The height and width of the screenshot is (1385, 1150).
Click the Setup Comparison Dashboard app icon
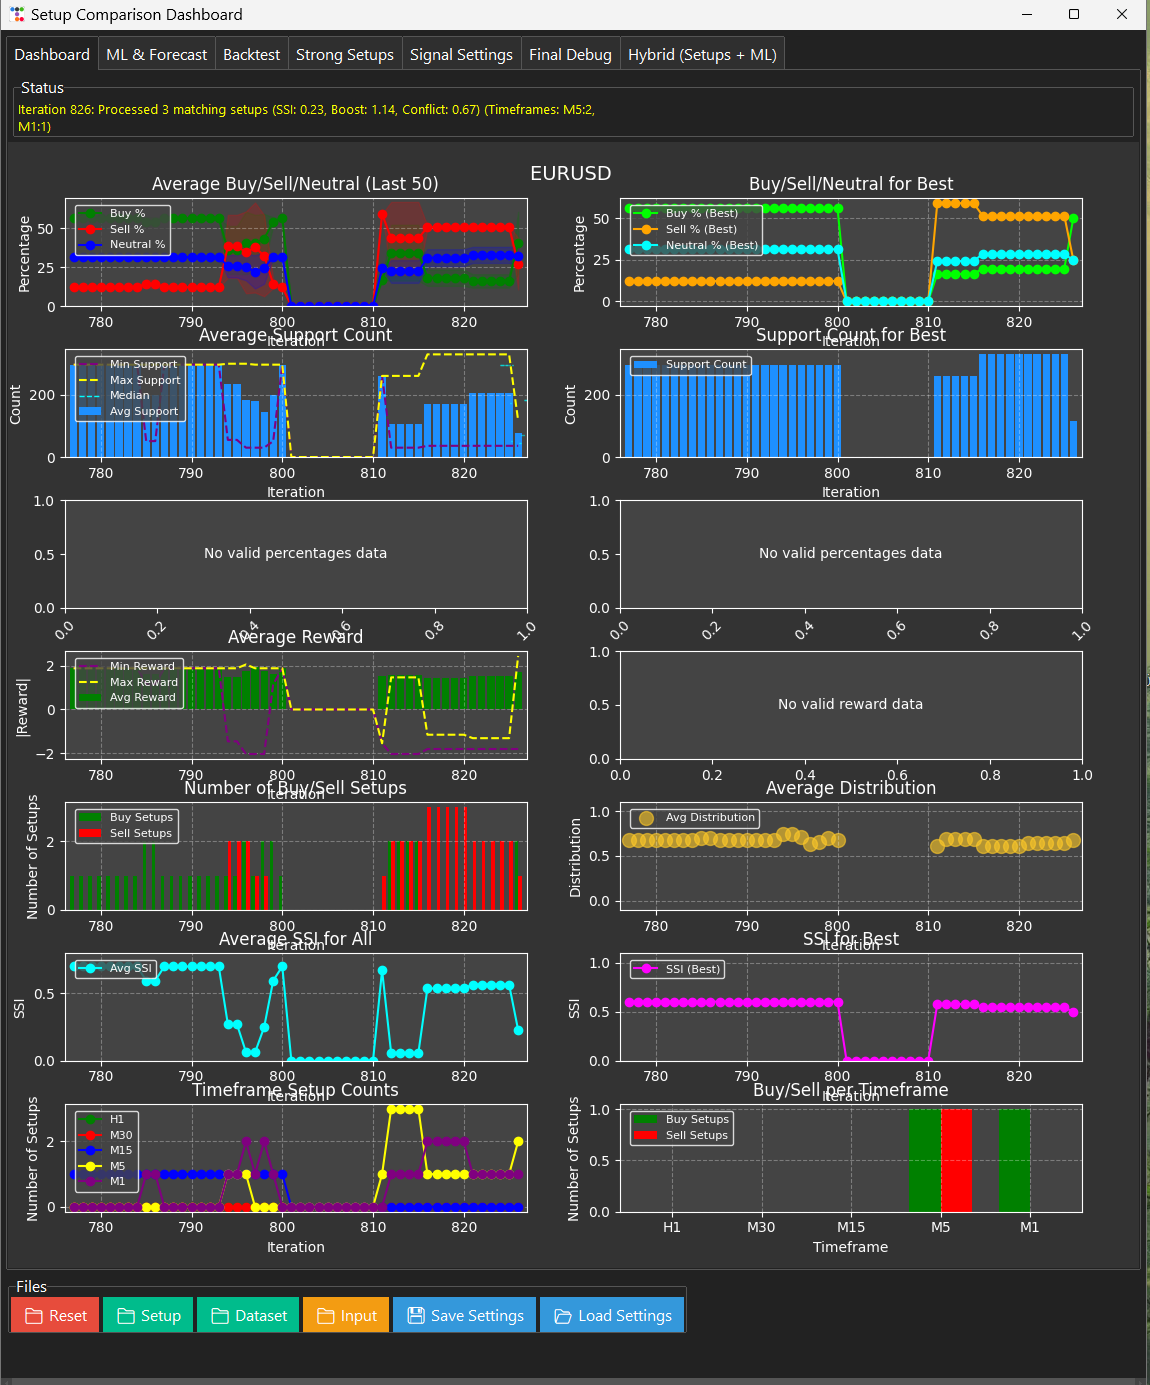16,15
